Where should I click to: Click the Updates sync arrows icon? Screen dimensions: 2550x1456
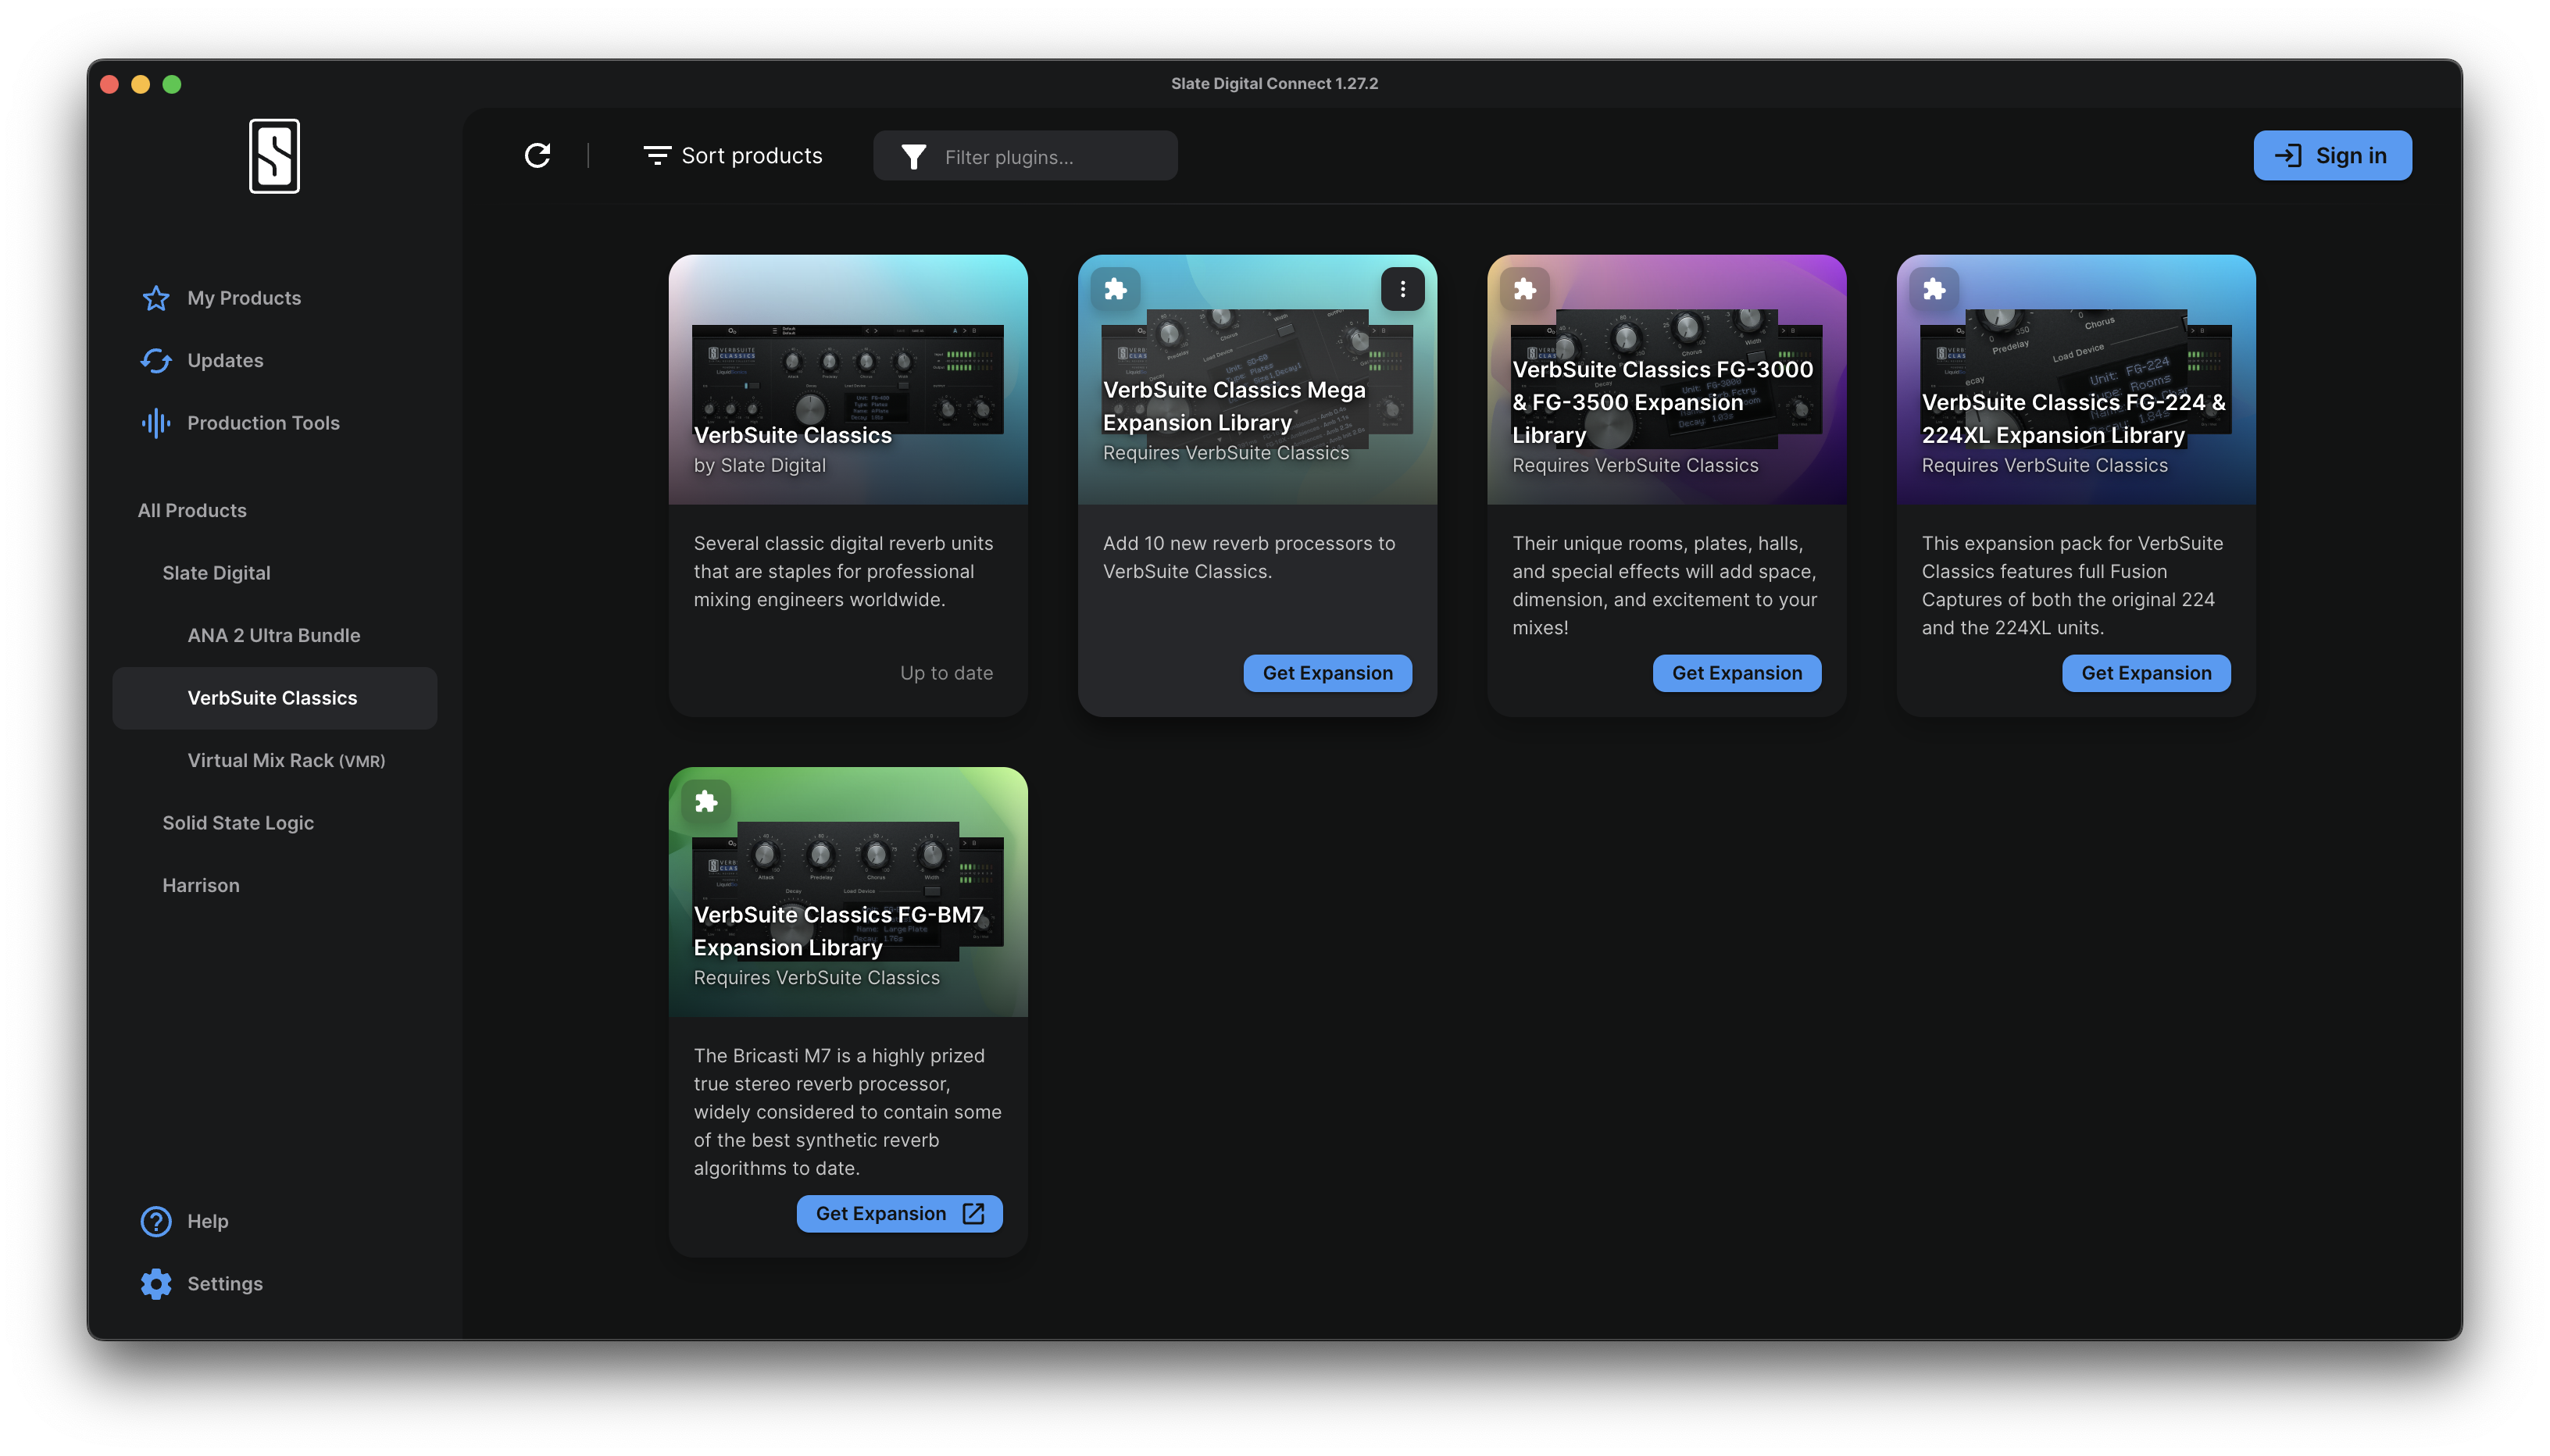[156, 360]
